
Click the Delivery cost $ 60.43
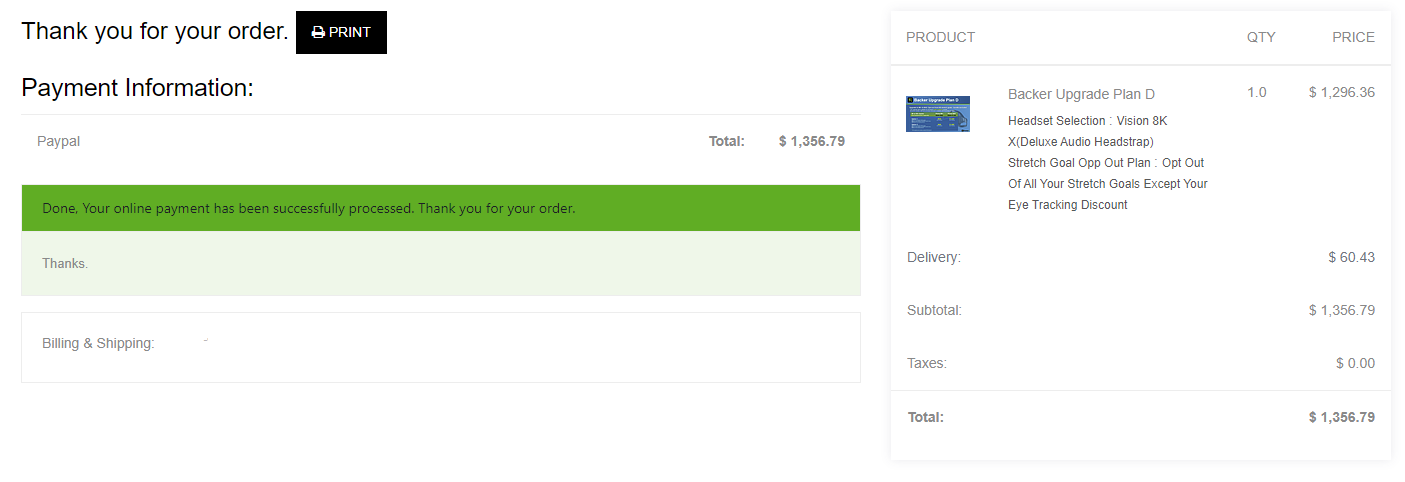coord(1351,257)
